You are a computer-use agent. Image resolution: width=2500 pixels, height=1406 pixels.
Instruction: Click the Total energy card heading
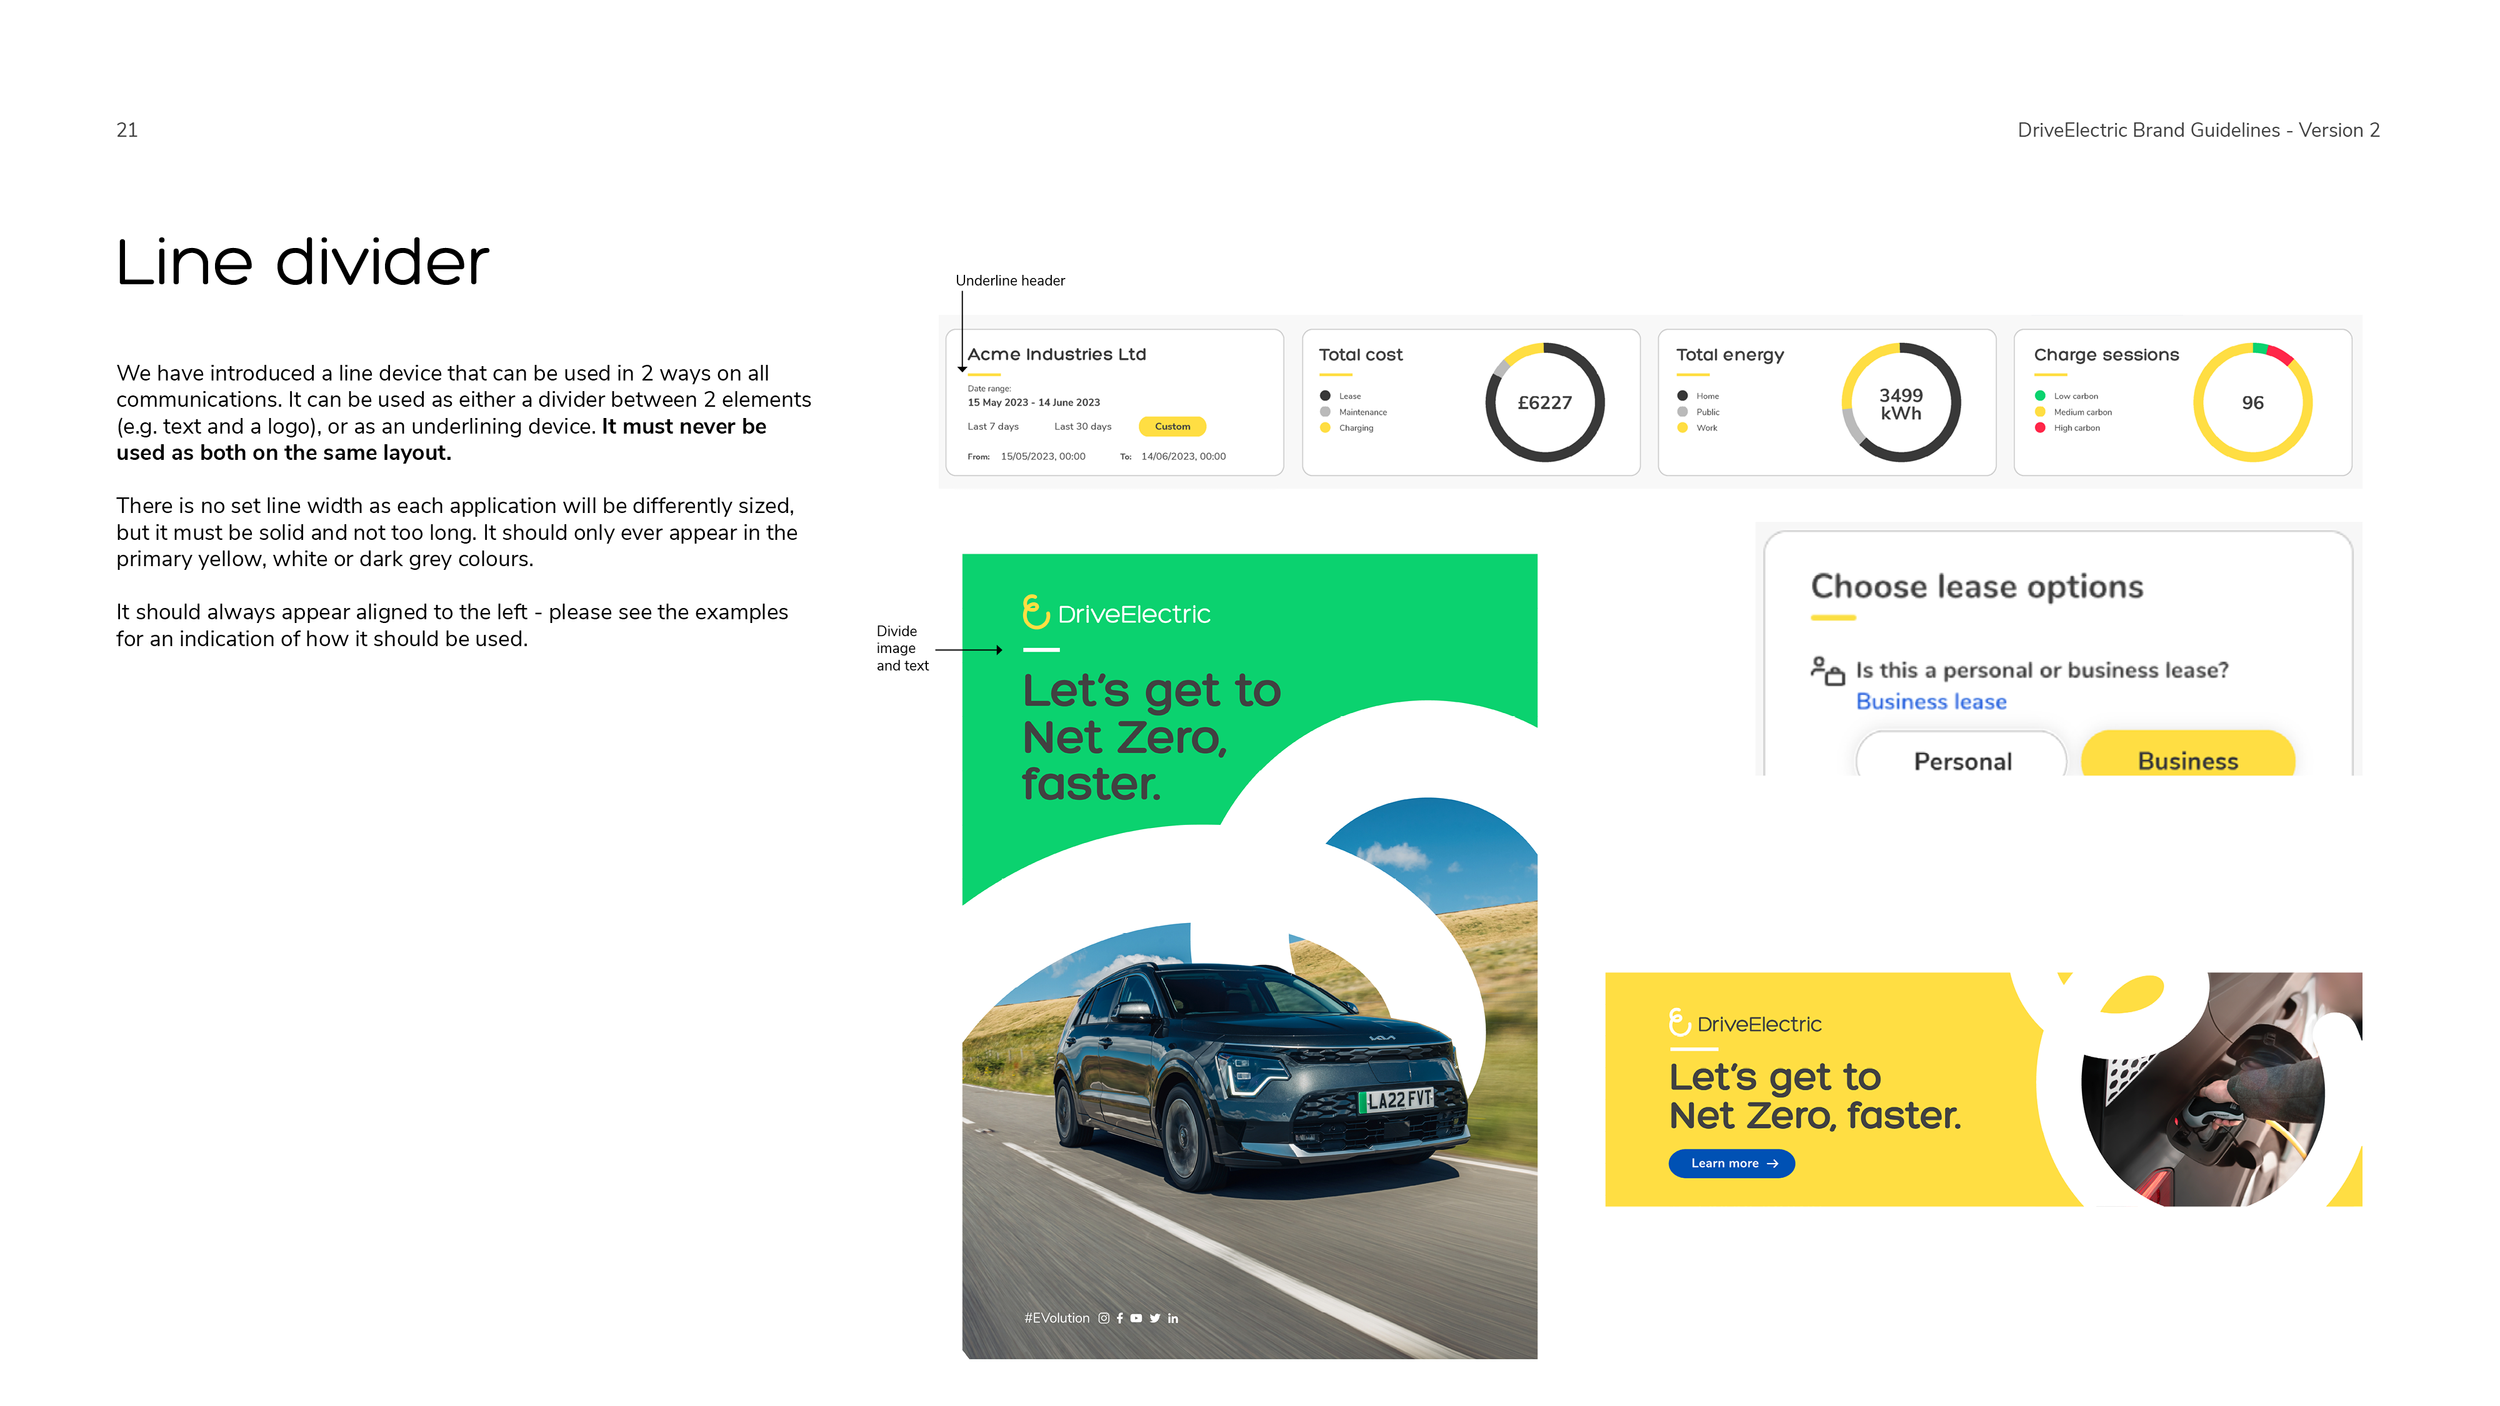[1730, 355]
